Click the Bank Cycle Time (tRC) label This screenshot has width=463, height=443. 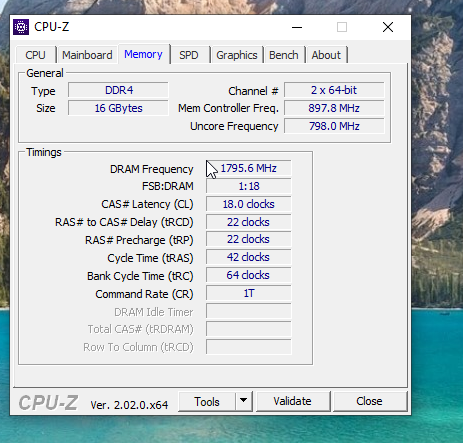click(x=140, y=276)
